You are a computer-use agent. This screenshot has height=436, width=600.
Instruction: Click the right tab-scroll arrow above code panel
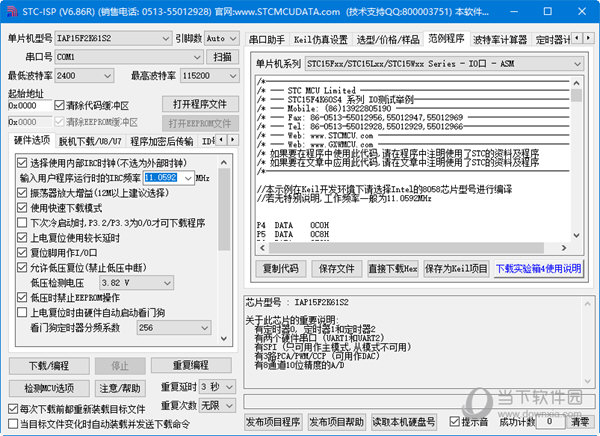point(589,38)
